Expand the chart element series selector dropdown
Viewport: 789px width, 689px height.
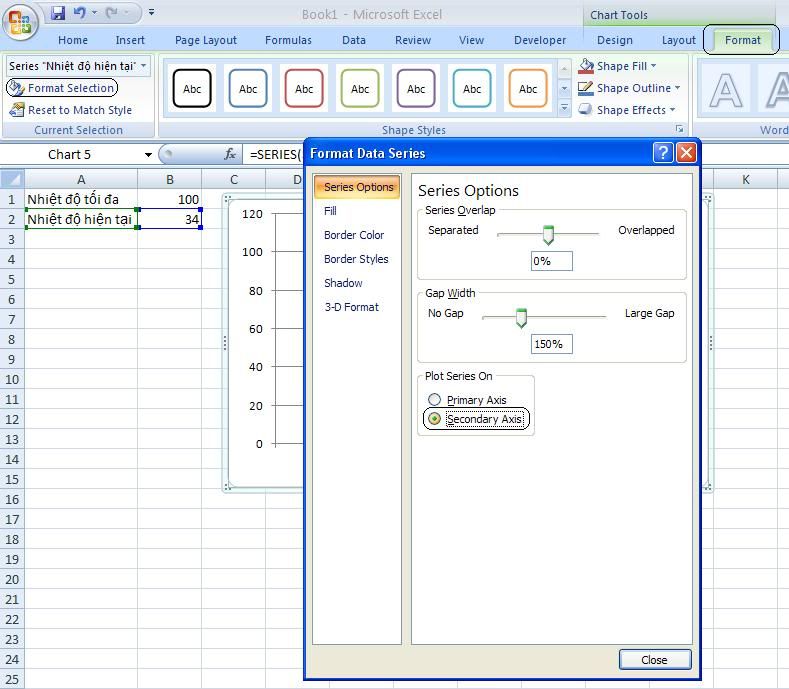coord(144,66)
